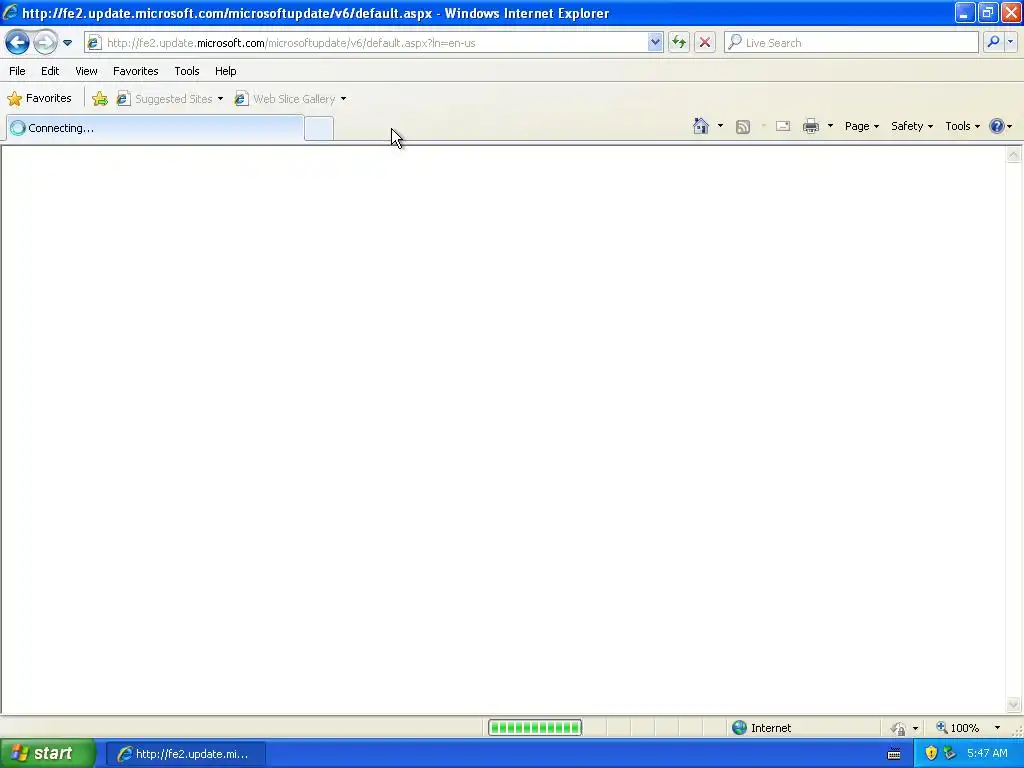Expand the zoom level dropdown arrow
Screen dimensions: 1024x768
[x=997, y=728]
